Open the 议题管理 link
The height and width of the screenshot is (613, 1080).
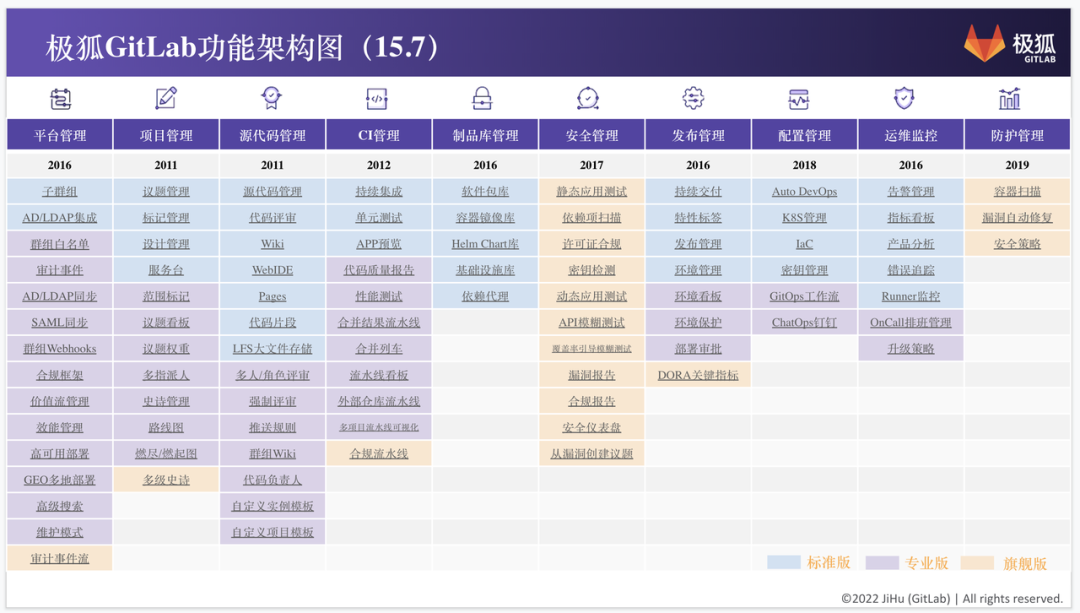pyautogui.click(x=166, y=191)
